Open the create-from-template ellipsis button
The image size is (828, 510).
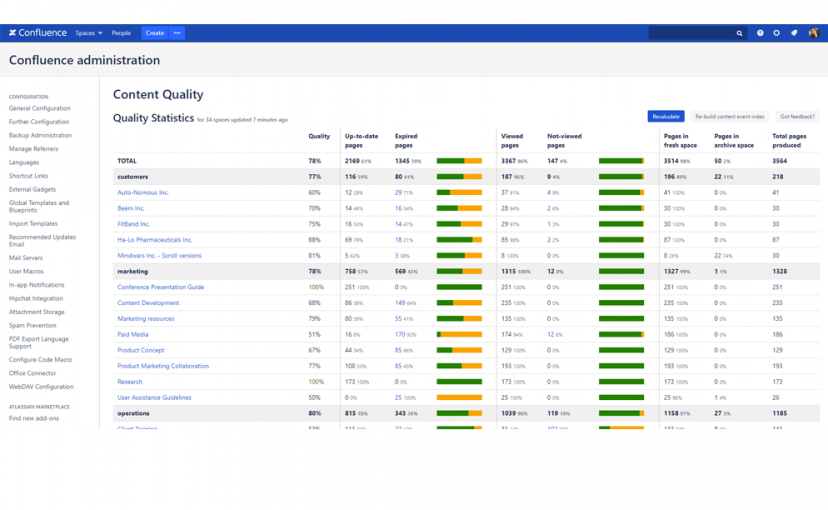point(177,33)
